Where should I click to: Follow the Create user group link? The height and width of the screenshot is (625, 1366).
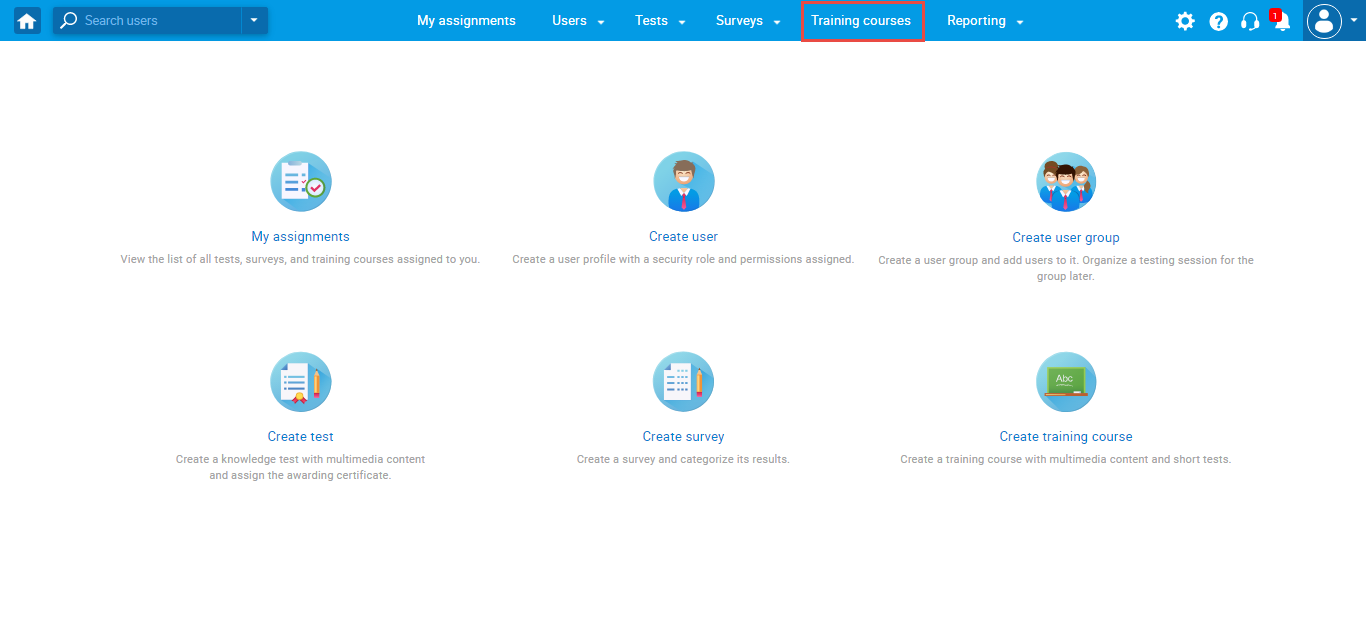[x=1066, y=238]
